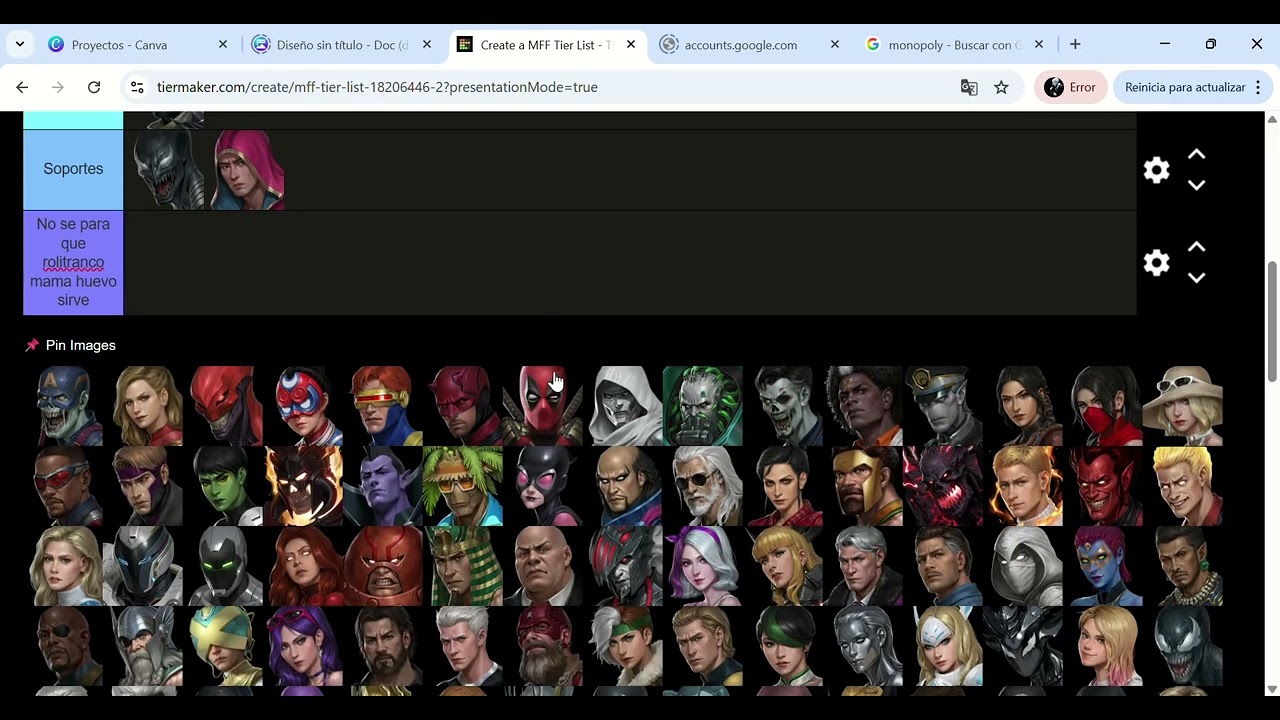Close the Proyectos - Canva tab
The height and width of the screenshot is (720, 1280).
(223, 45)
